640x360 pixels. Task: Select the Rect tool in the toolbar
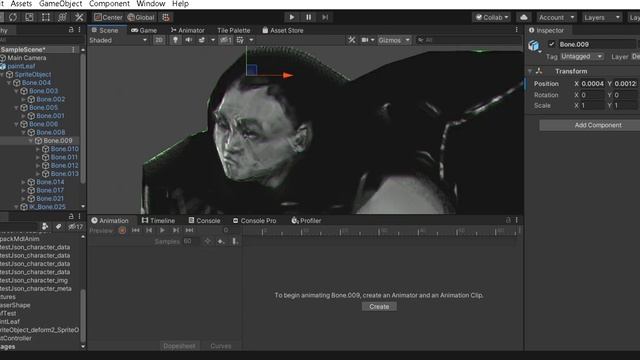tap(46, 17)
